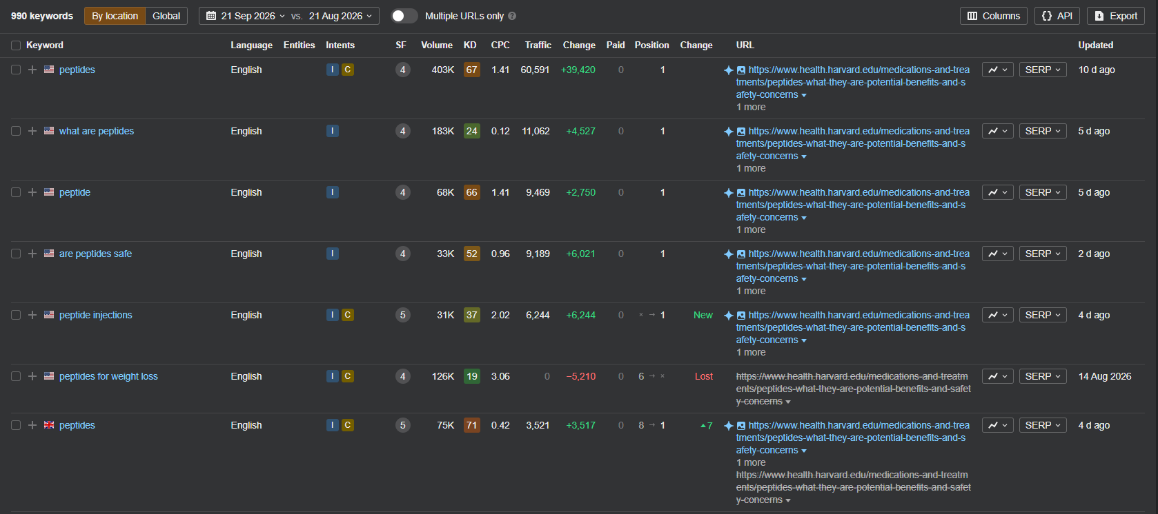This screenshot has height=514, width=1158.
Task: Click struck-through URL in 'peptides for weight loss' row
Action: [x=853, y=388]
